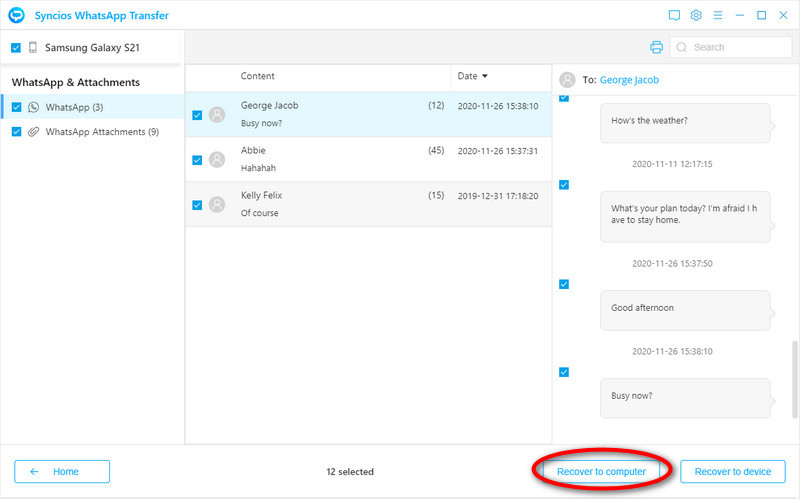Screen dimensions: 800x499
Task: Sort by Date column arrow
Action: coord(485,76)
